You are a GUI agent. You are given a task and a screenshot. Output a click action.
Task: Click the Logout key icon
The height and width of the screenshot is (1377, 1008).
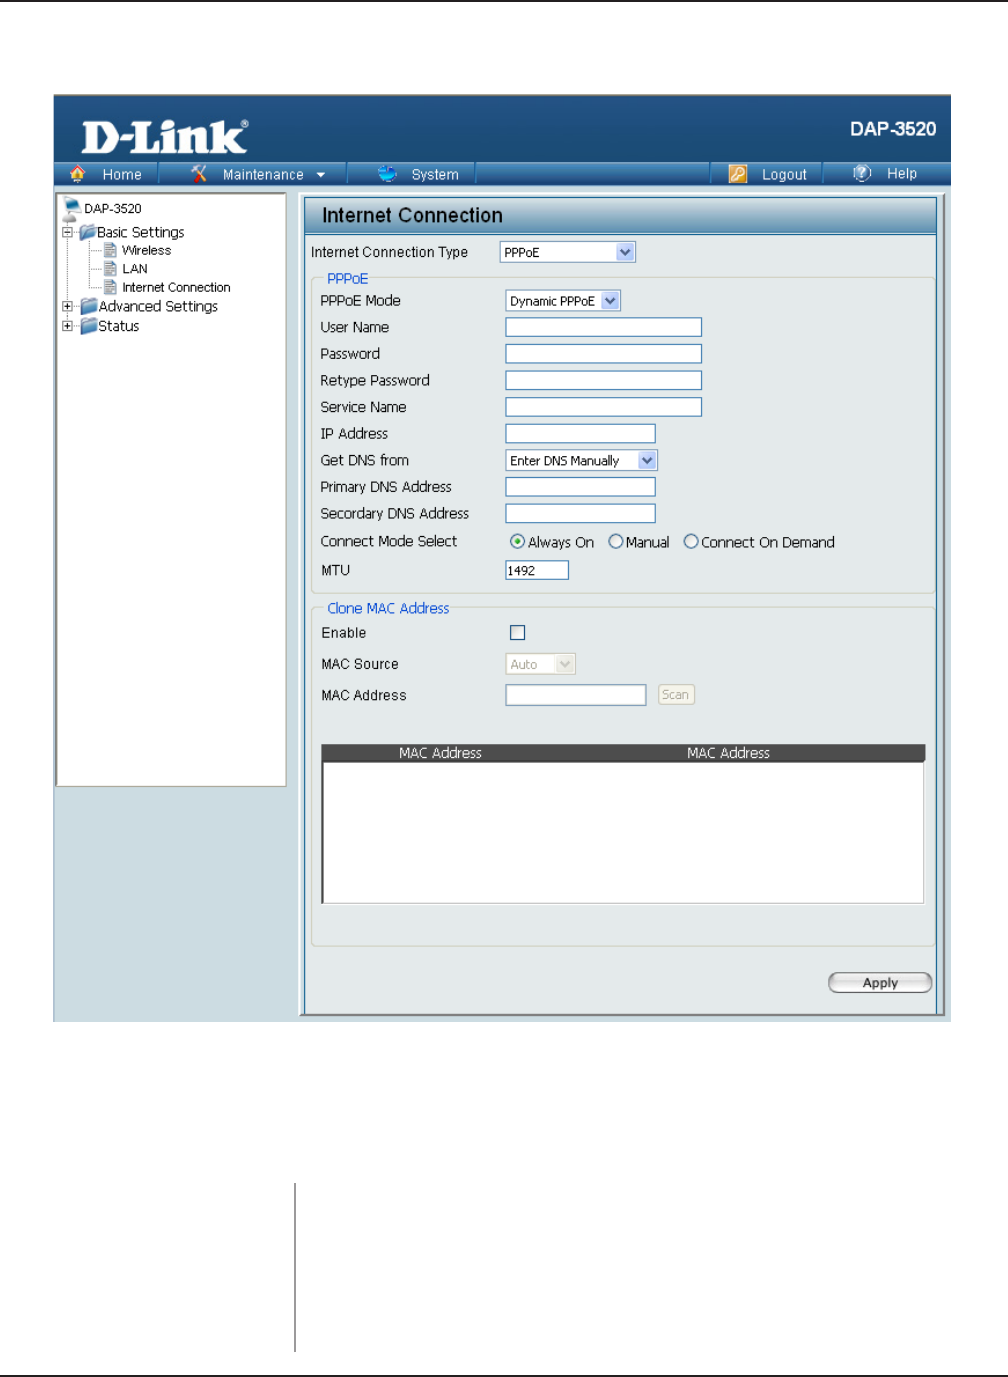(x=738, y=173)
